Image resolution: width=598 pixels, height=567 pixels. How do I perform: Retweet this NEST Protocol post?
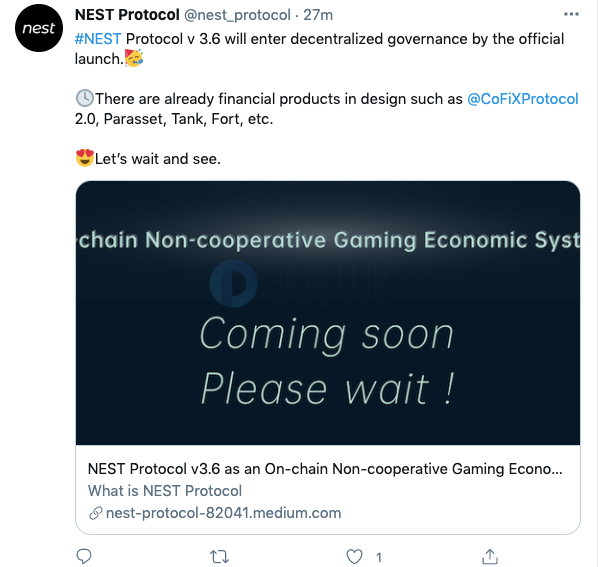click(220, 557)
